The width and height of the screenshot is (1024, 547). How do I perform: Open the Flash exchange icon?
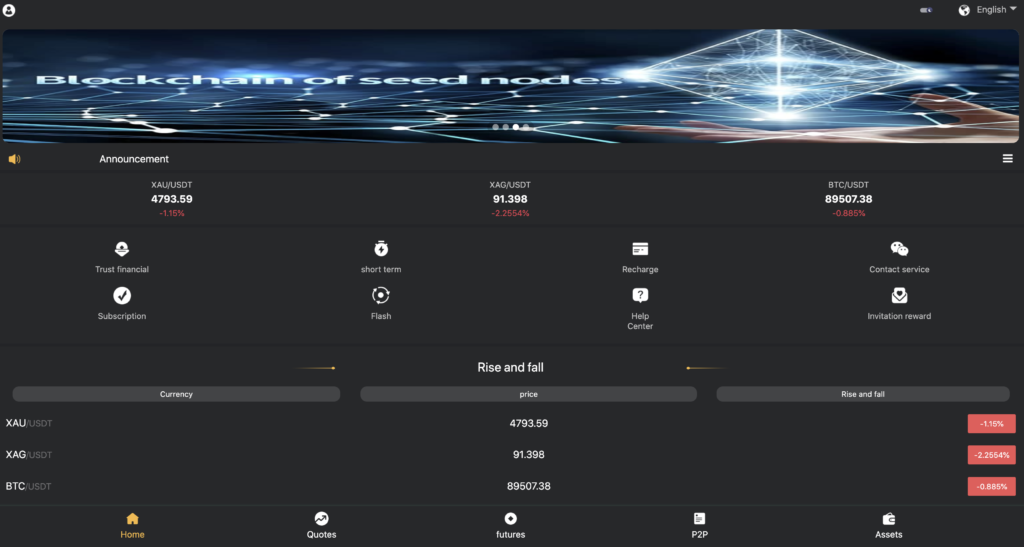coord(381,295)
